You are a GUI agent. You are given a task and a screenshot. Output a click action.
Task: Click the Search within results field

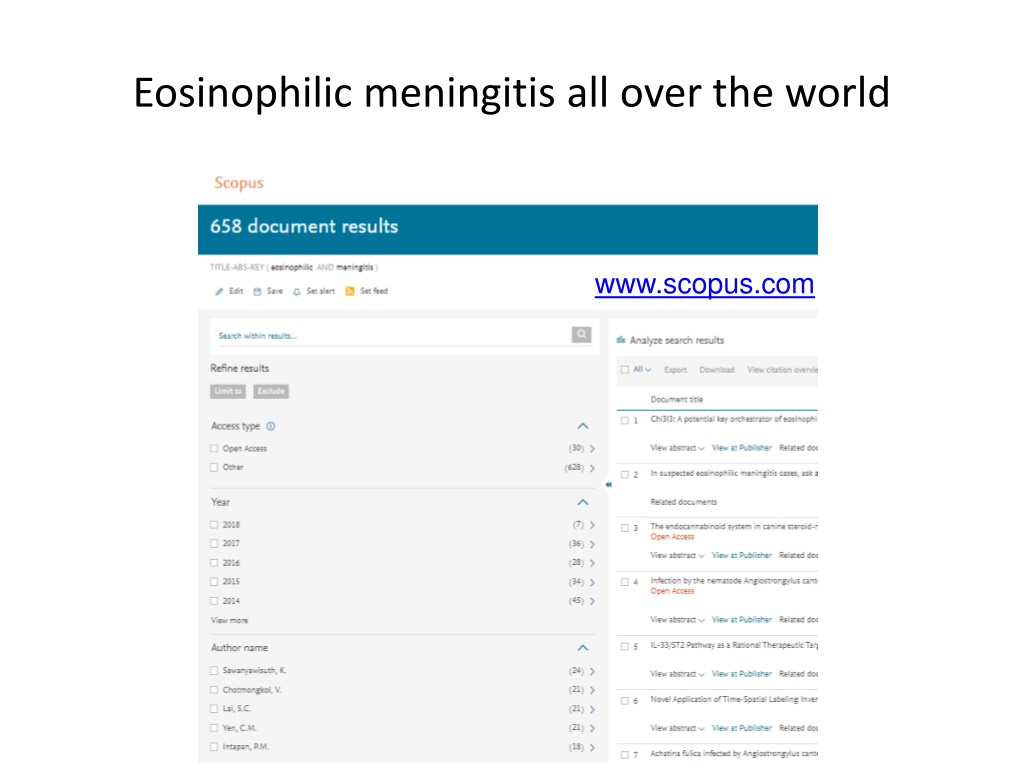point(391,336)
